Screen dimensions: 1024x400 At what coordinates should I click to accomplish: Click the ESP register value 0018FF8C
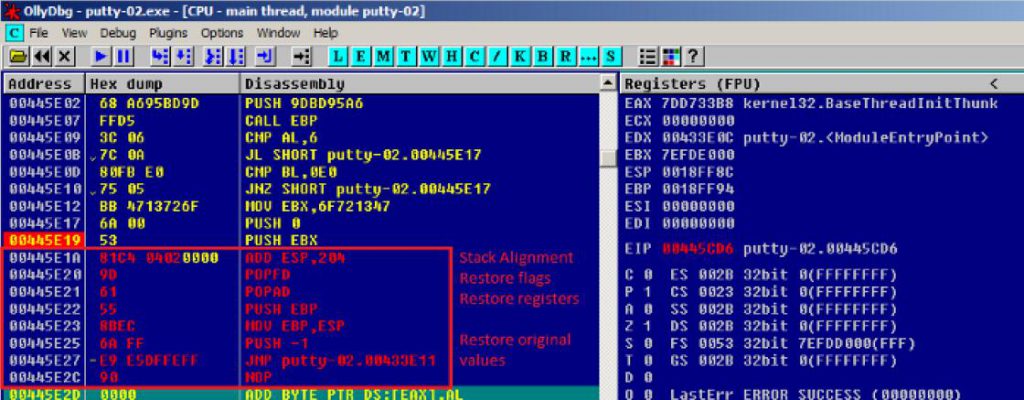(697, 172)
